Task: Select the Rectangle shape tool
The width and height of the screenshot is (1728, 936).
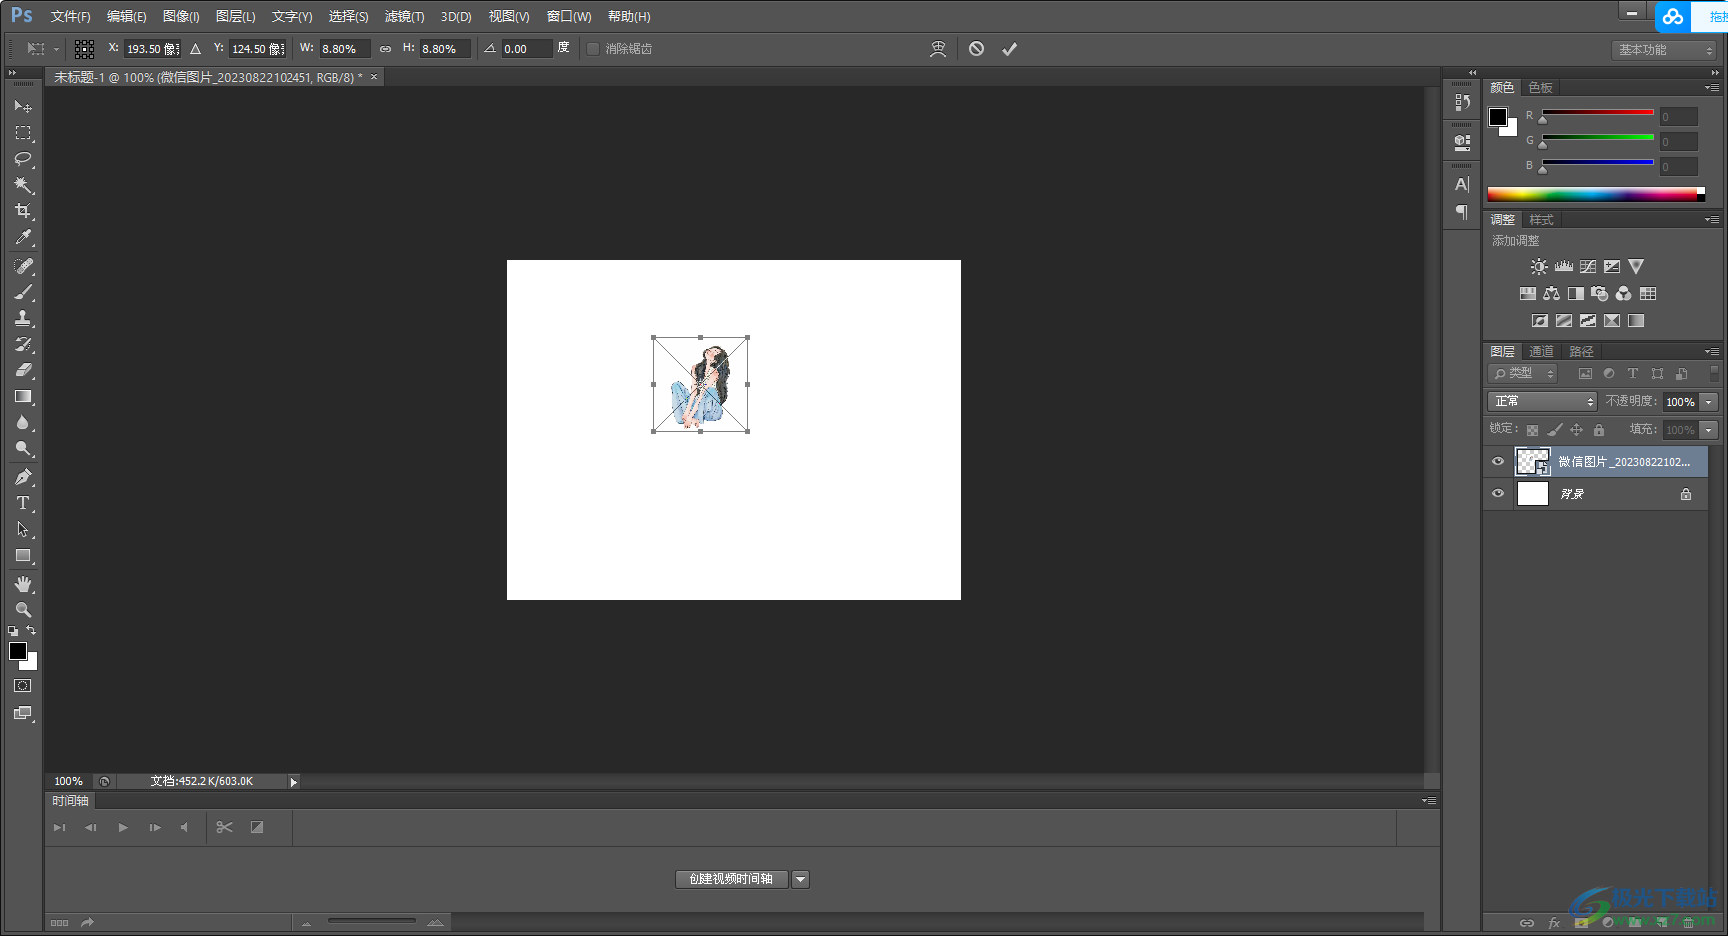Action: [x=23, y=555]
